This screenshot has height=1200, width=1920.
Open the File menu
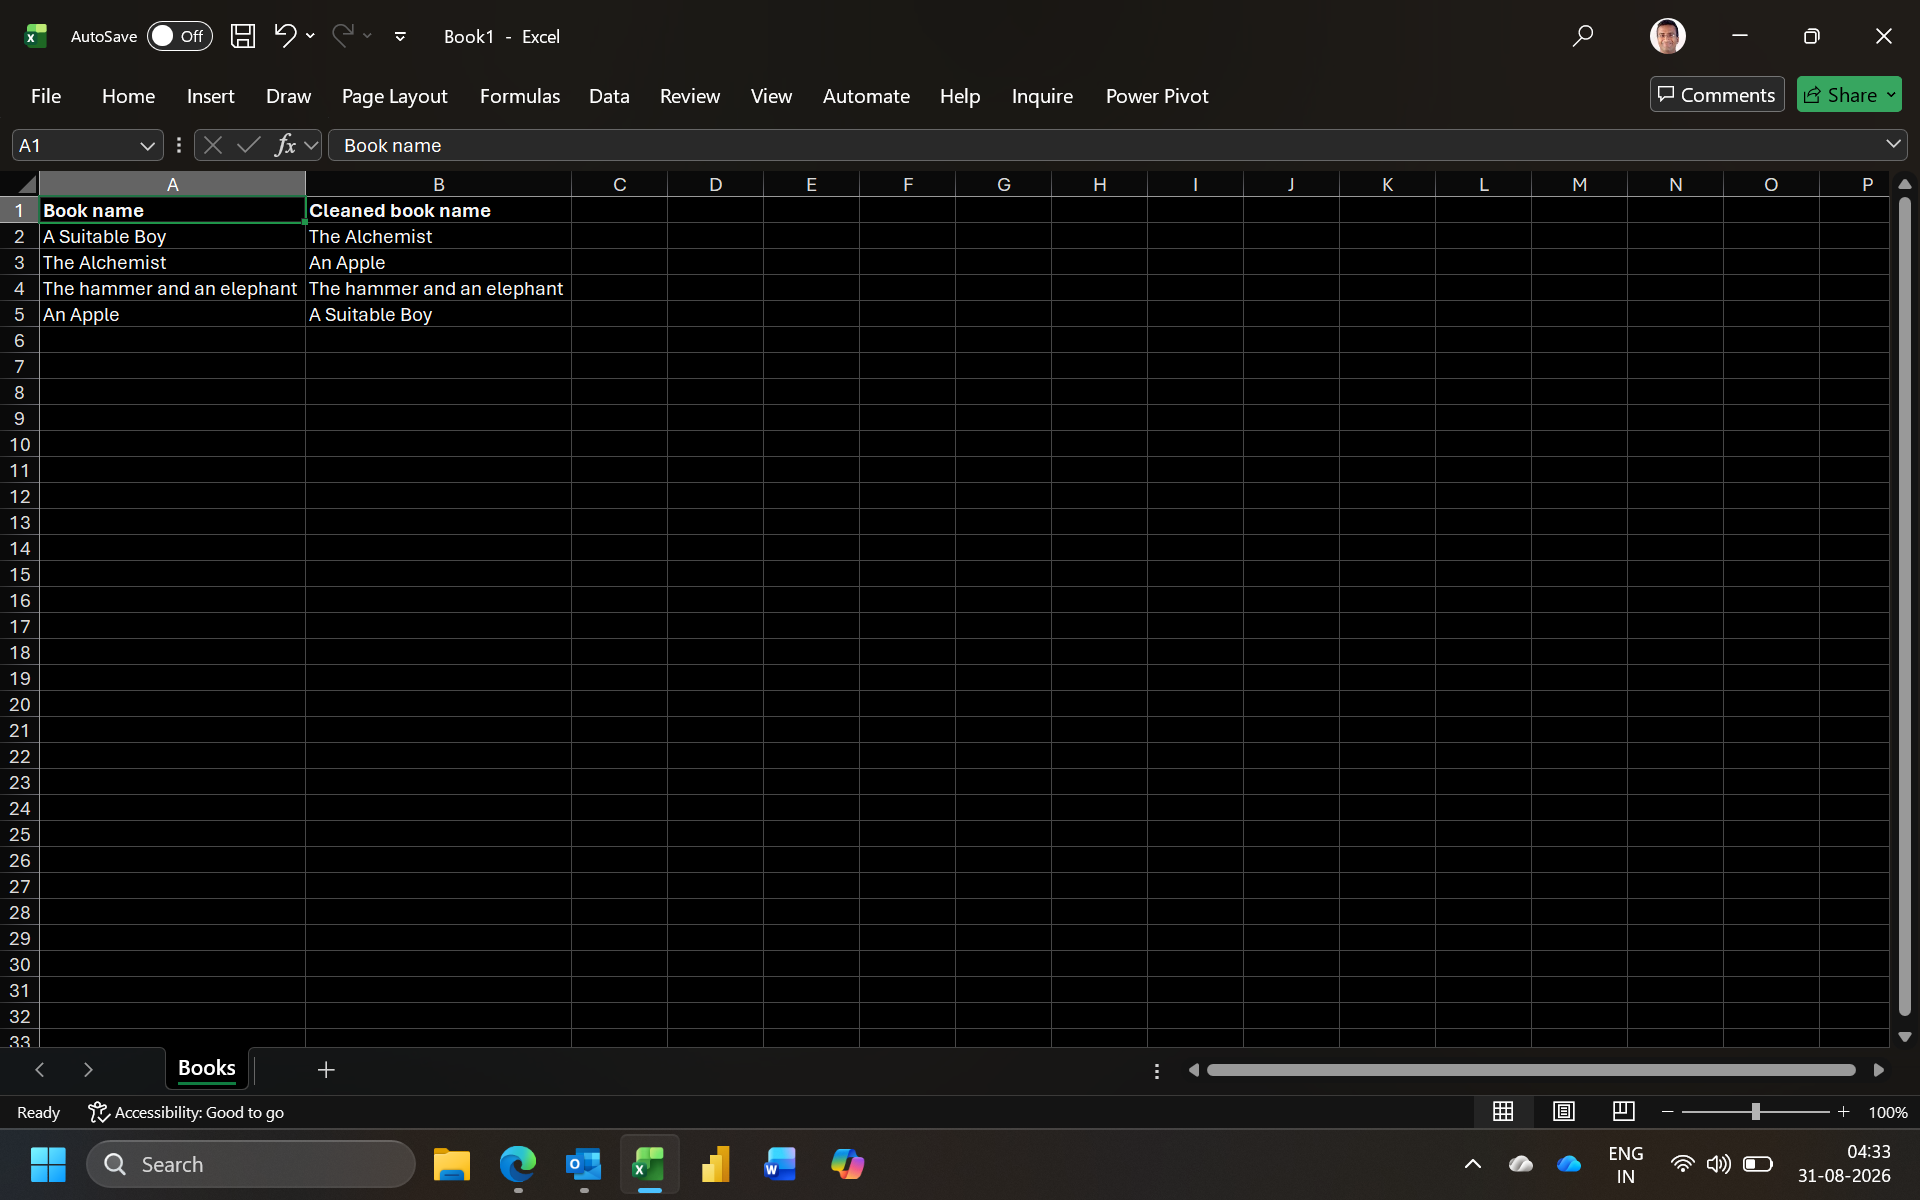46,96
